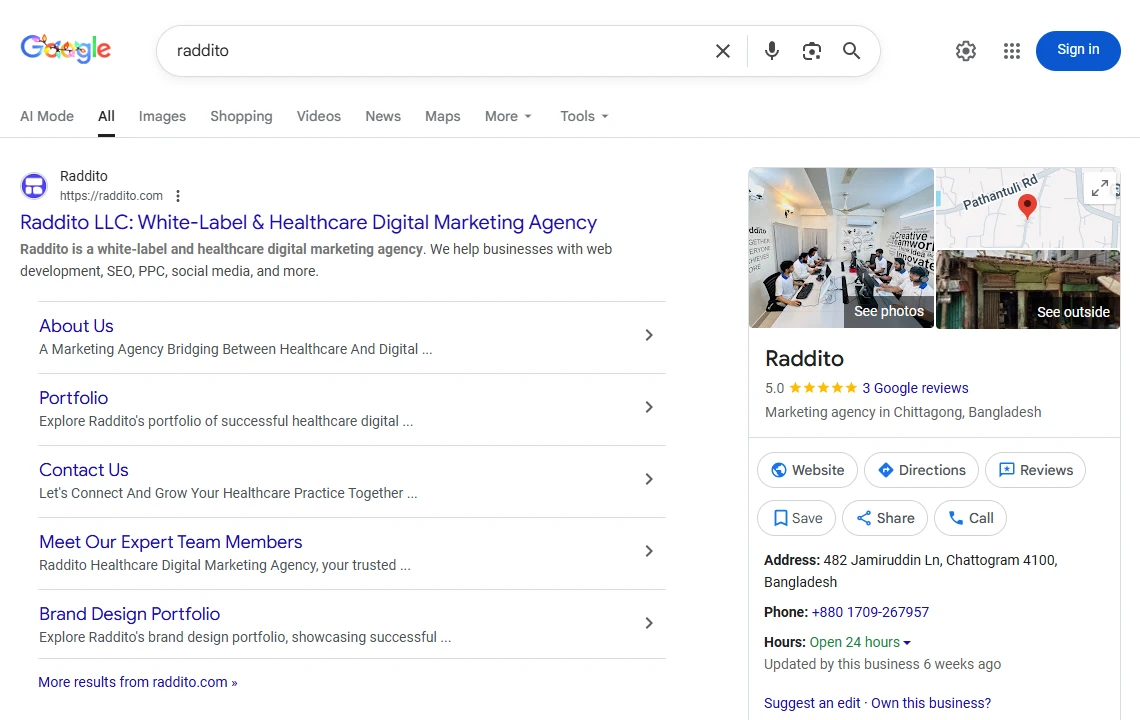Screen dimensions: 1140x720
Task: Click the Sign in button
Action: click(1078, 50)
